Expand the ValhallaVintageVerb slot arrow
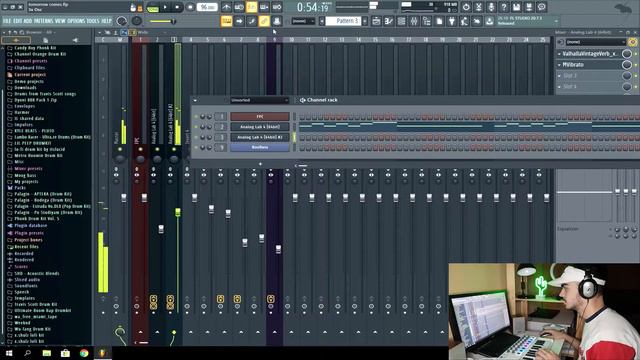 click(x=560, y=54)
